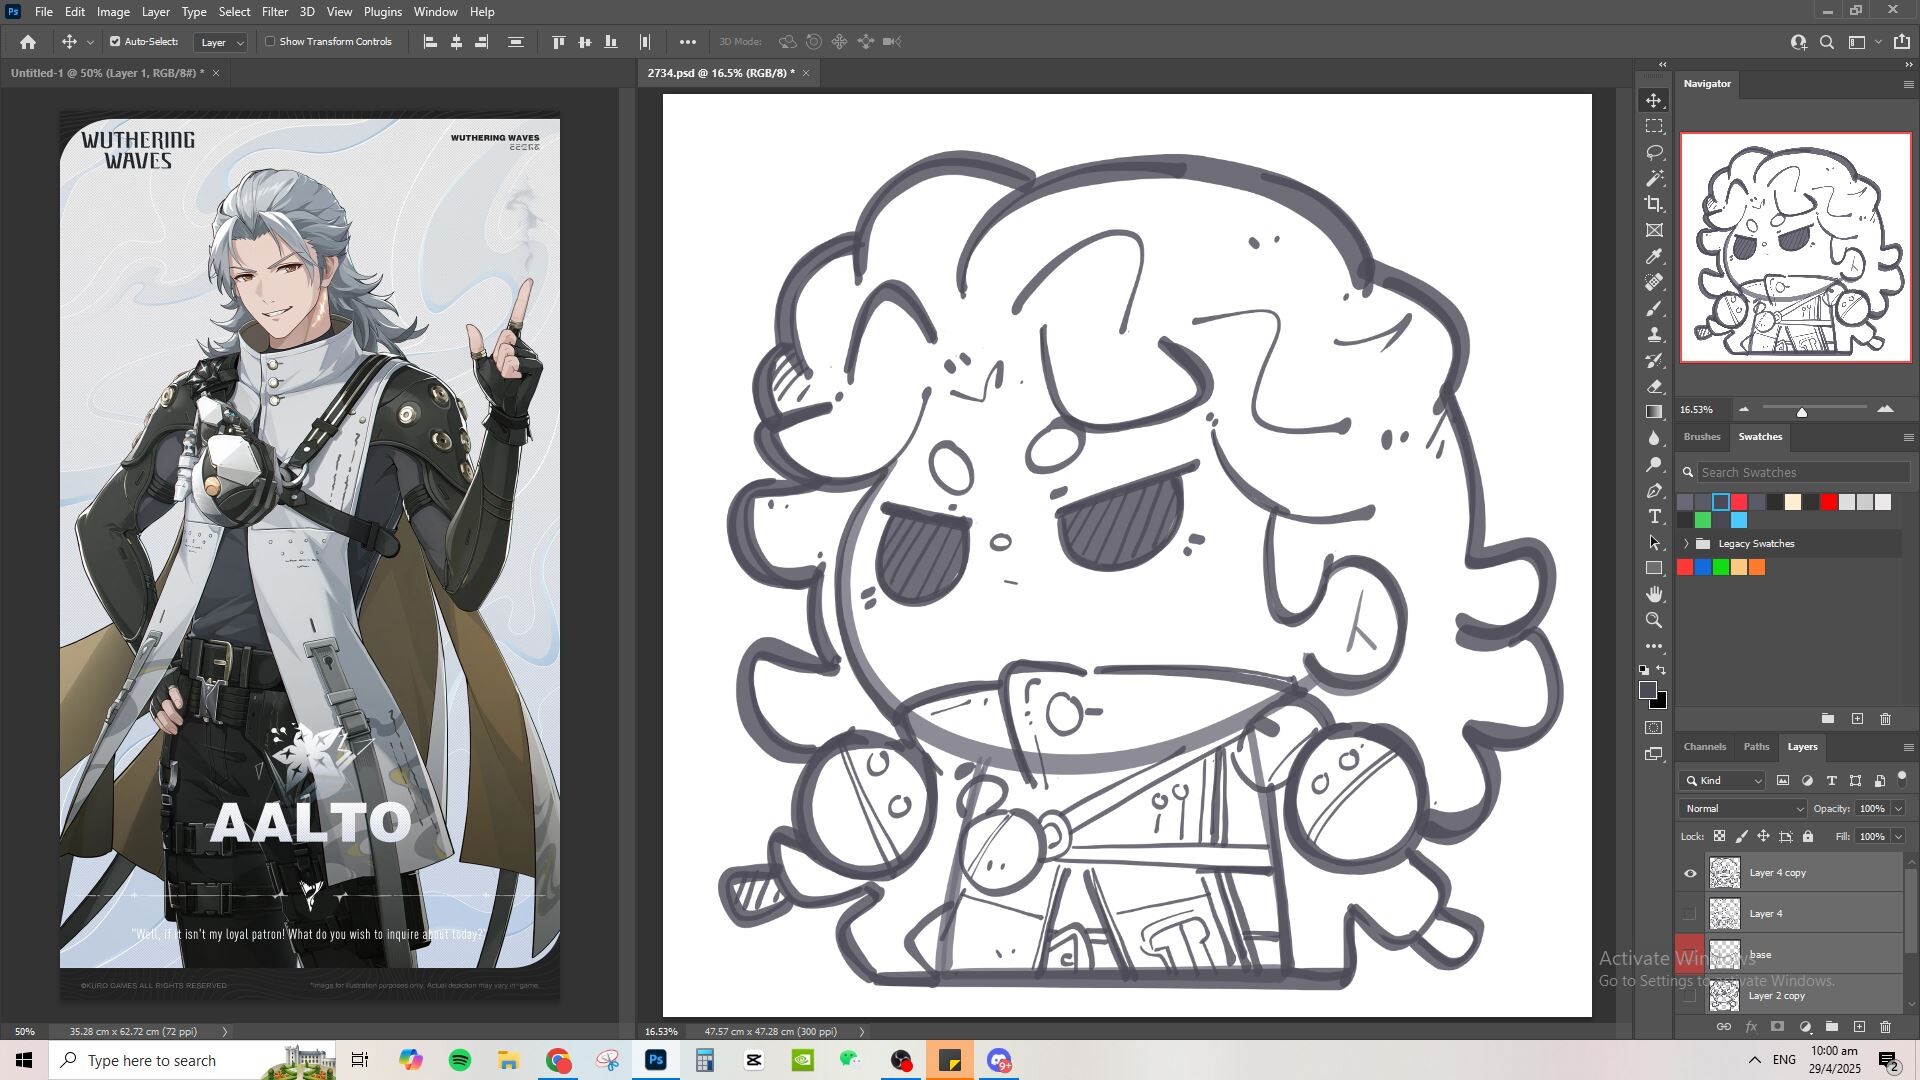The height and width of the screenshot is (1080, 1920).
Task: Open the Filter menu
Action: (x=275, y=12)
